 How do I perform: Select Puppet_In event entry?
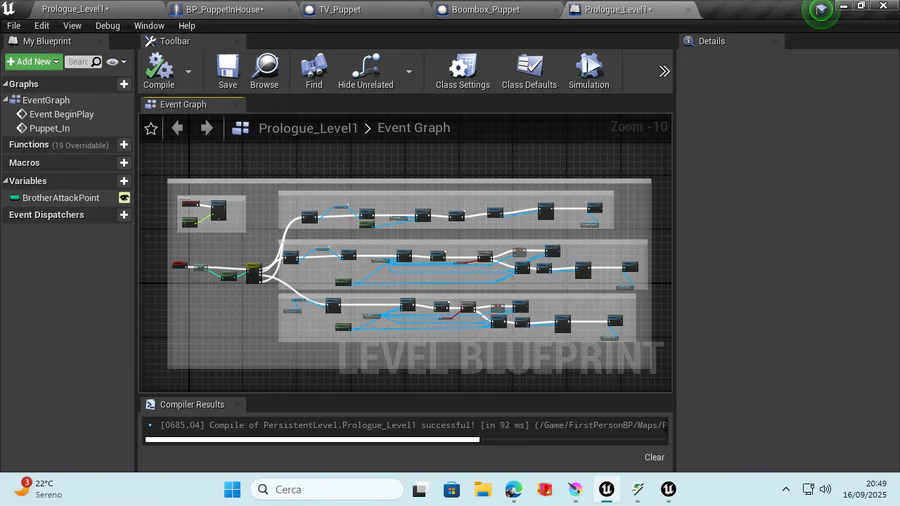pos(49,129)
